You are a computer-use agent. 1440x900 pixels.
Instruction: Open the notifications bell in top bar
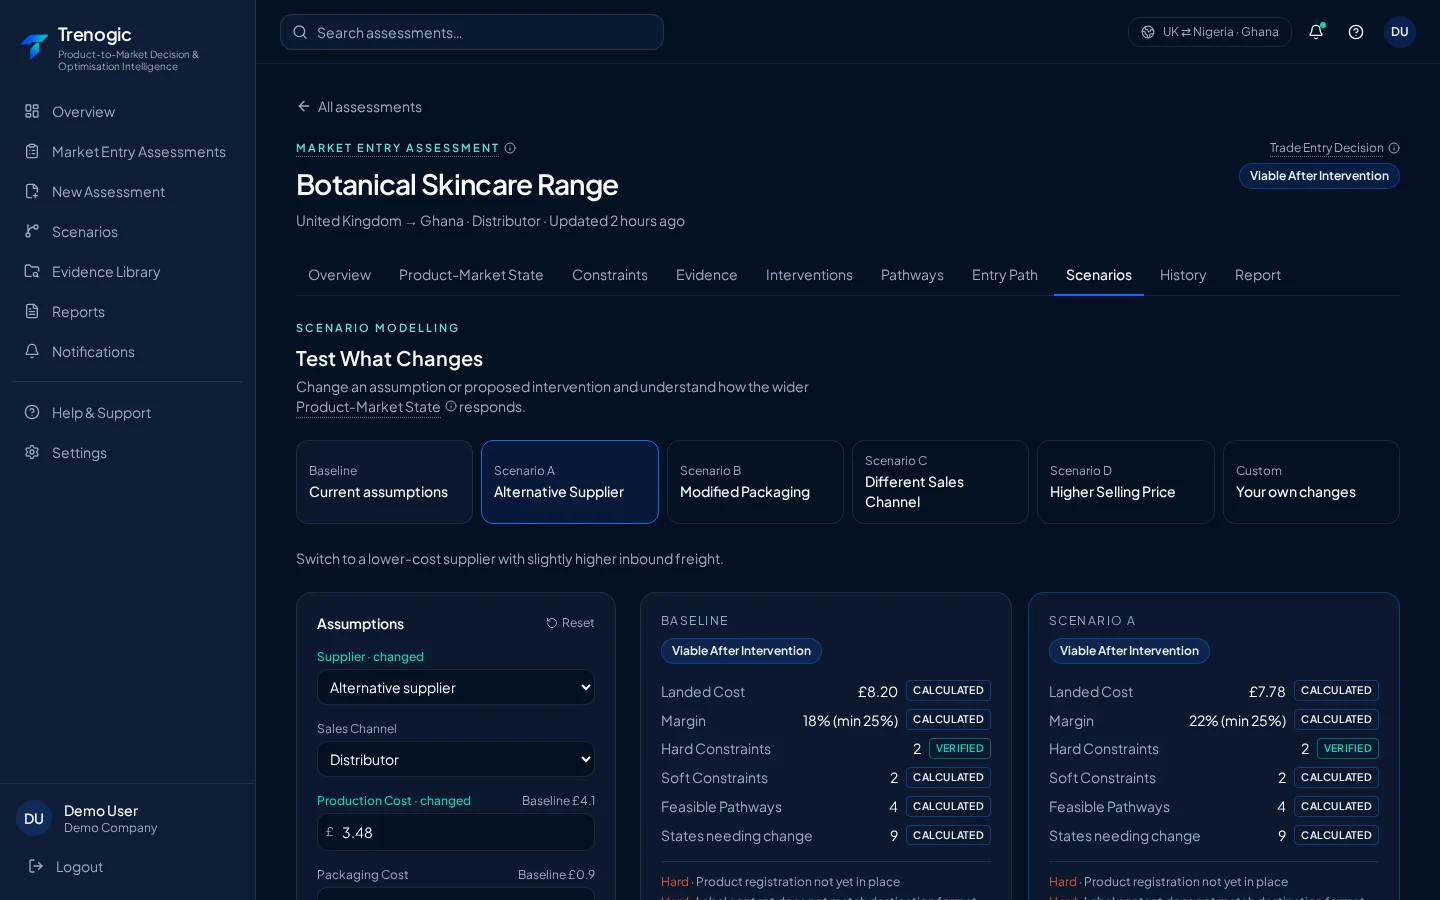1316,32
